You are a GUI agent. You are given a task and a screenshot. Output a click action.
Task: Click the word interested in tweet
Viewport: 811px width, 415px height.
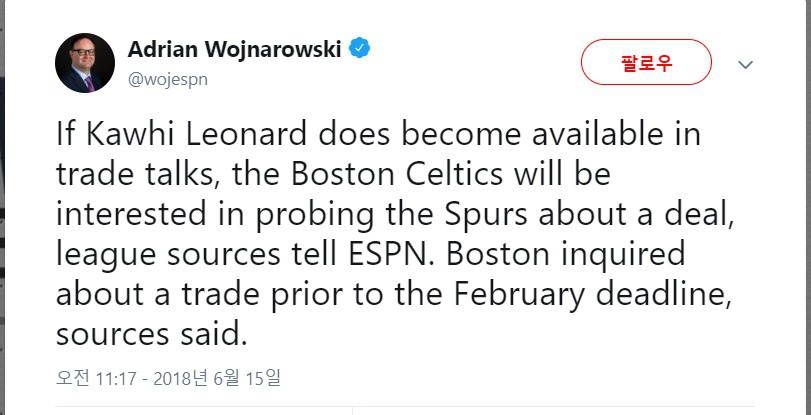131,215
